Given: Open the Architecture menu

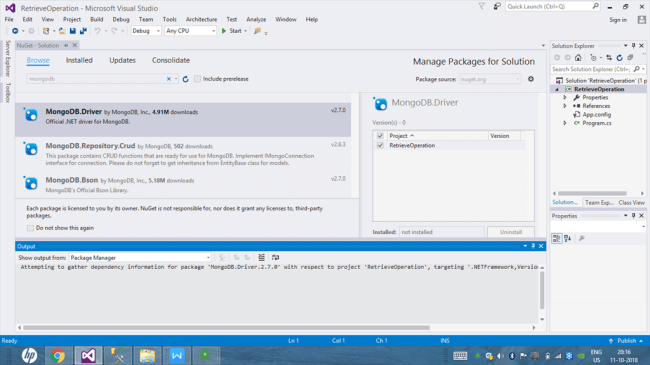Looking at the screenshot, I should coord(201,19).
